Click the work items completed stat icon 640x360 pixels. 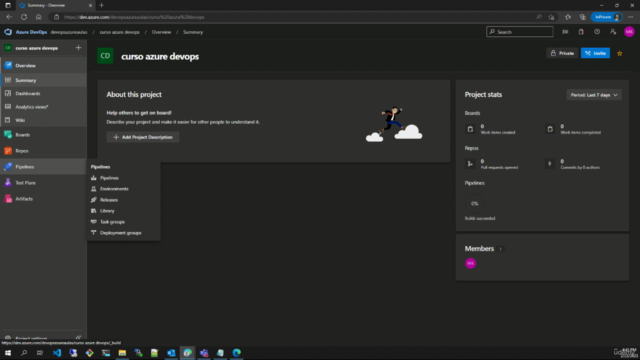point(550,129)
